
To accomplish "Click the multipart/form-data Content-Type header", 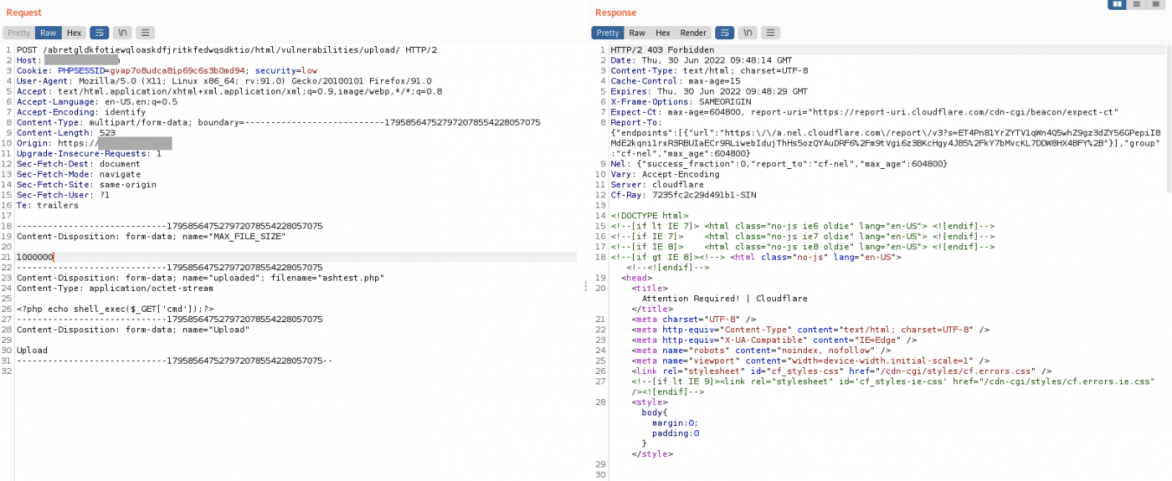I will tap(278, 122).
